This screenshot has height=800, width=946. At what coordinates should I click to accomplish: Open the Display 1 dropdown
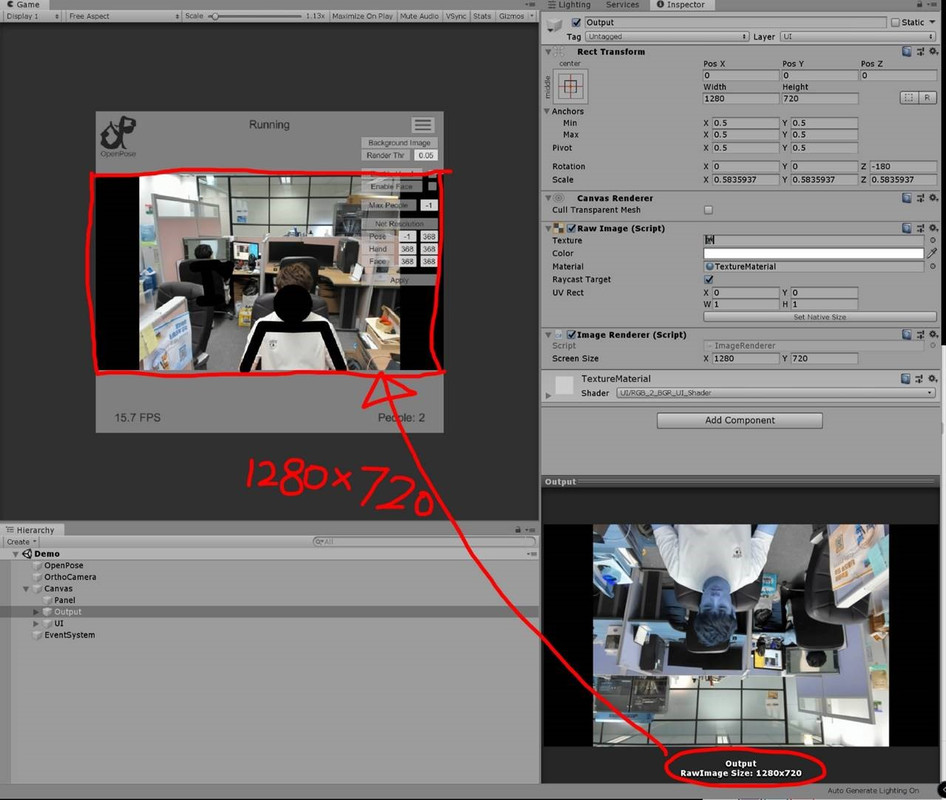tap(33, 16)
